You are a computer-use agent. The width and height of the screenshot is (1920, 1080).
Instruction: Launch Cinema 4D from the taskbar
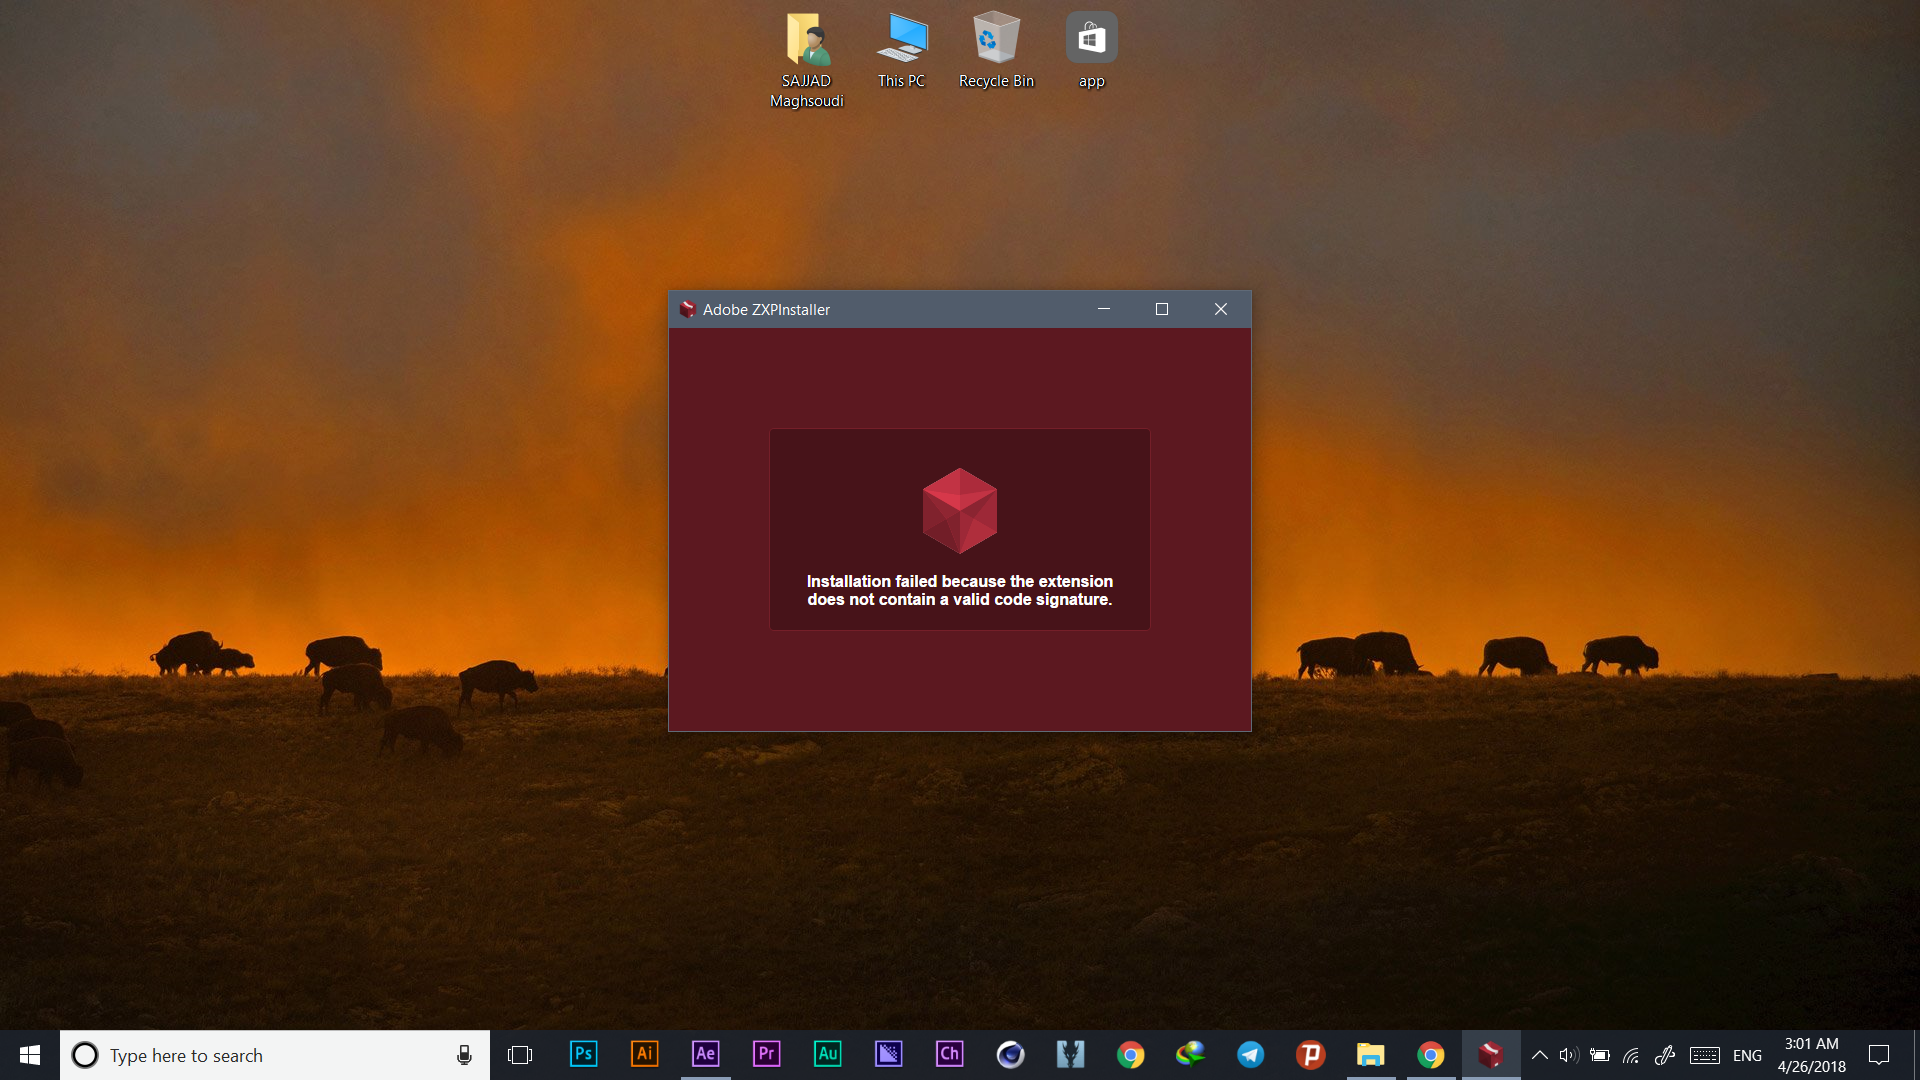pyautogui.click(x=1011, y=1054)
